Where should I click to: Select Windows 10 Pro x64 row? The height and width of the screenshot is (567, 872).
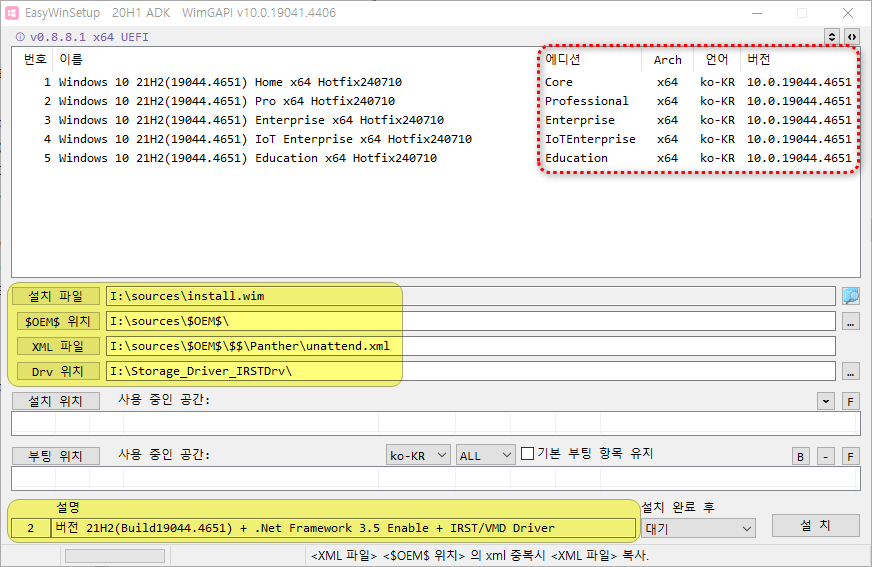point(437,101)
